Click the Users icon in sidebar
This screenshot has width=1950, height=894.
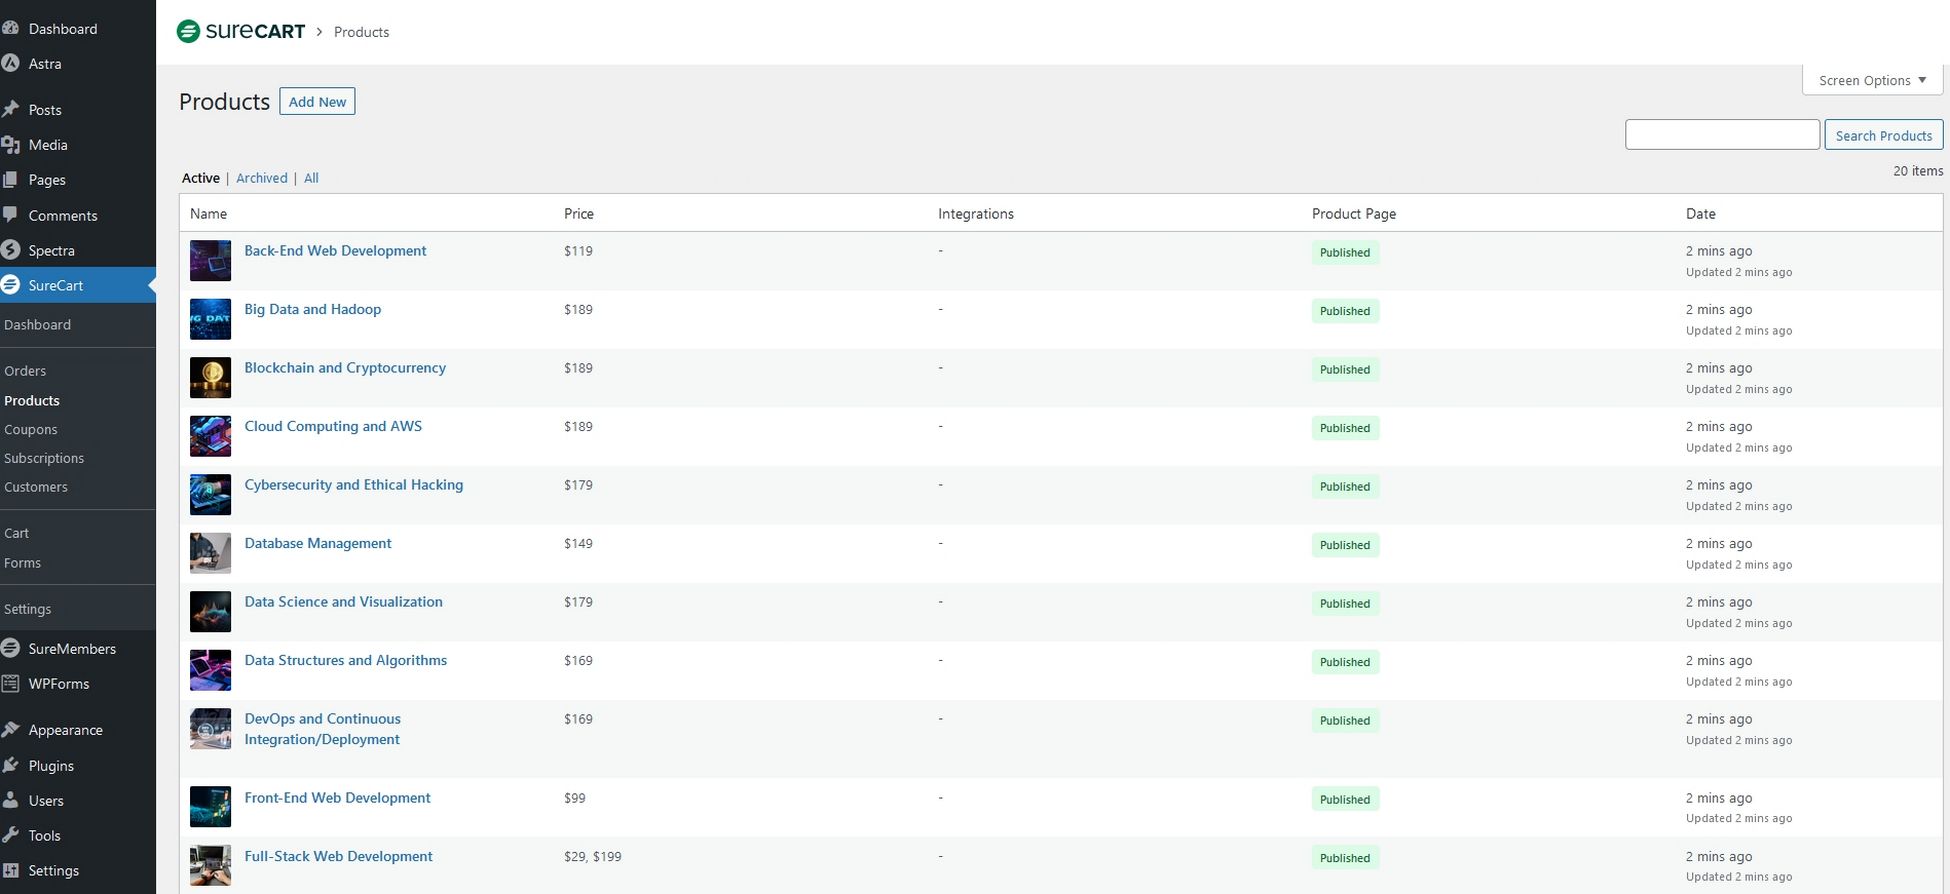pos(11,800)
